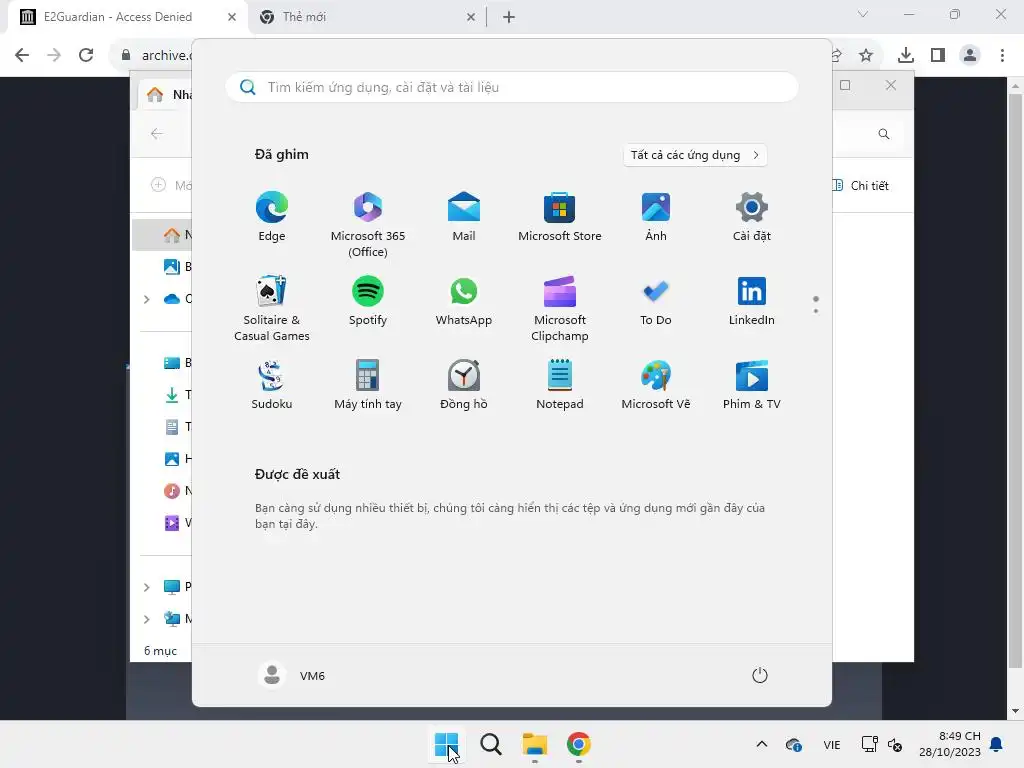Open the VM6 user account menu

click(291, 675)
